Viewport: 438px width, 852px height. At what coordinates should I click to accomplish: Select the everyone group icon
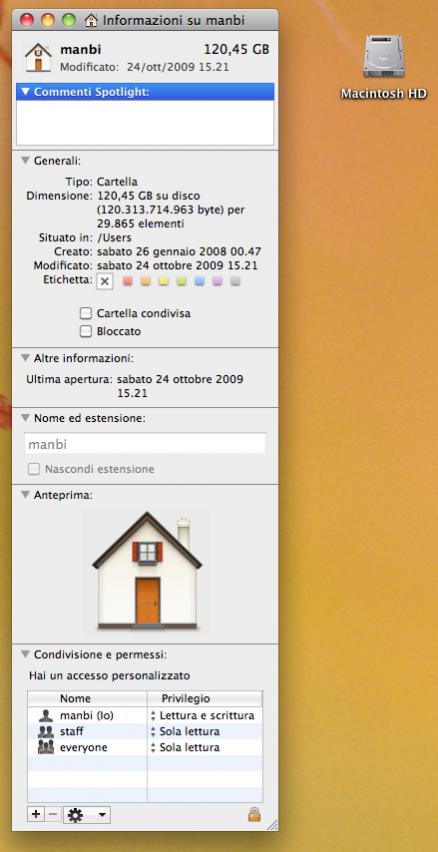point(46,747)
